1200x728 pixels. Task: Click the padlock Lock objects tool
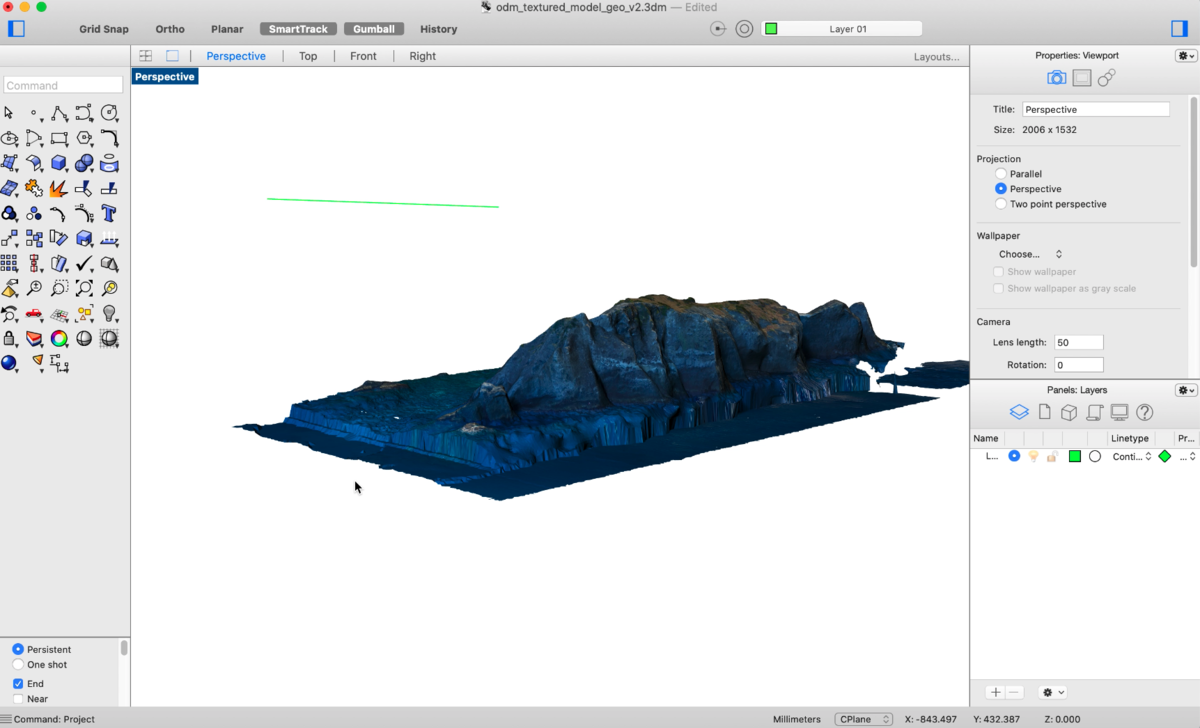[x=9, y=339]
